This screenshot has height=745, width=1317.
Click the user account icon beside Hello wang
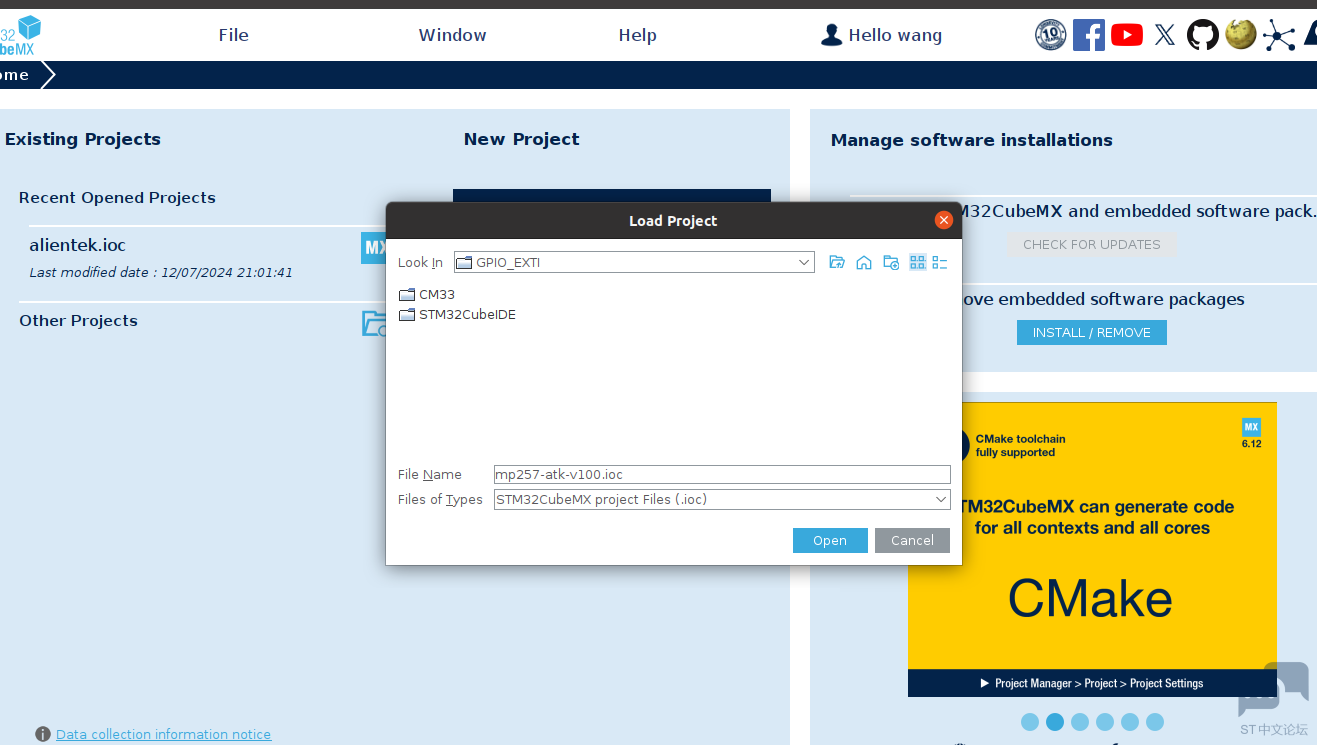pos(831,35)
